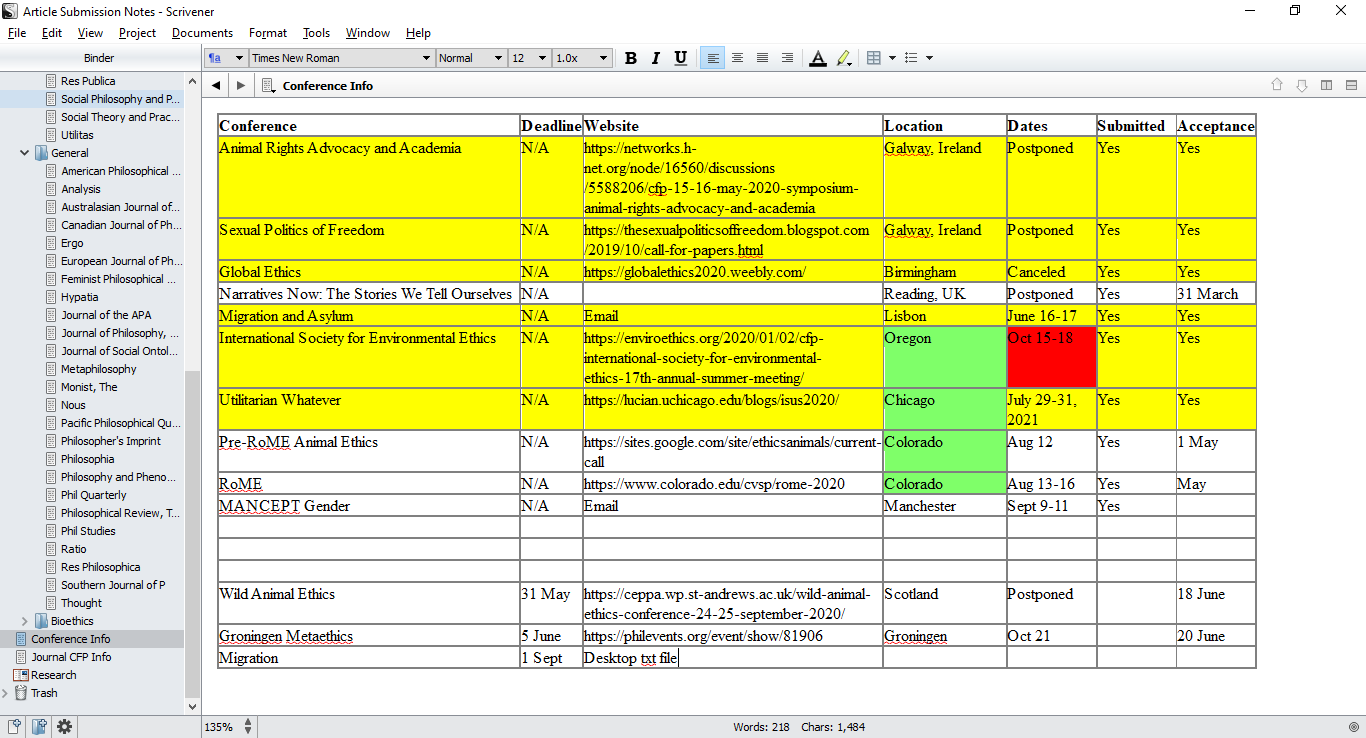
Task: Select Journal CFP Info document
Action: (72, 657)
